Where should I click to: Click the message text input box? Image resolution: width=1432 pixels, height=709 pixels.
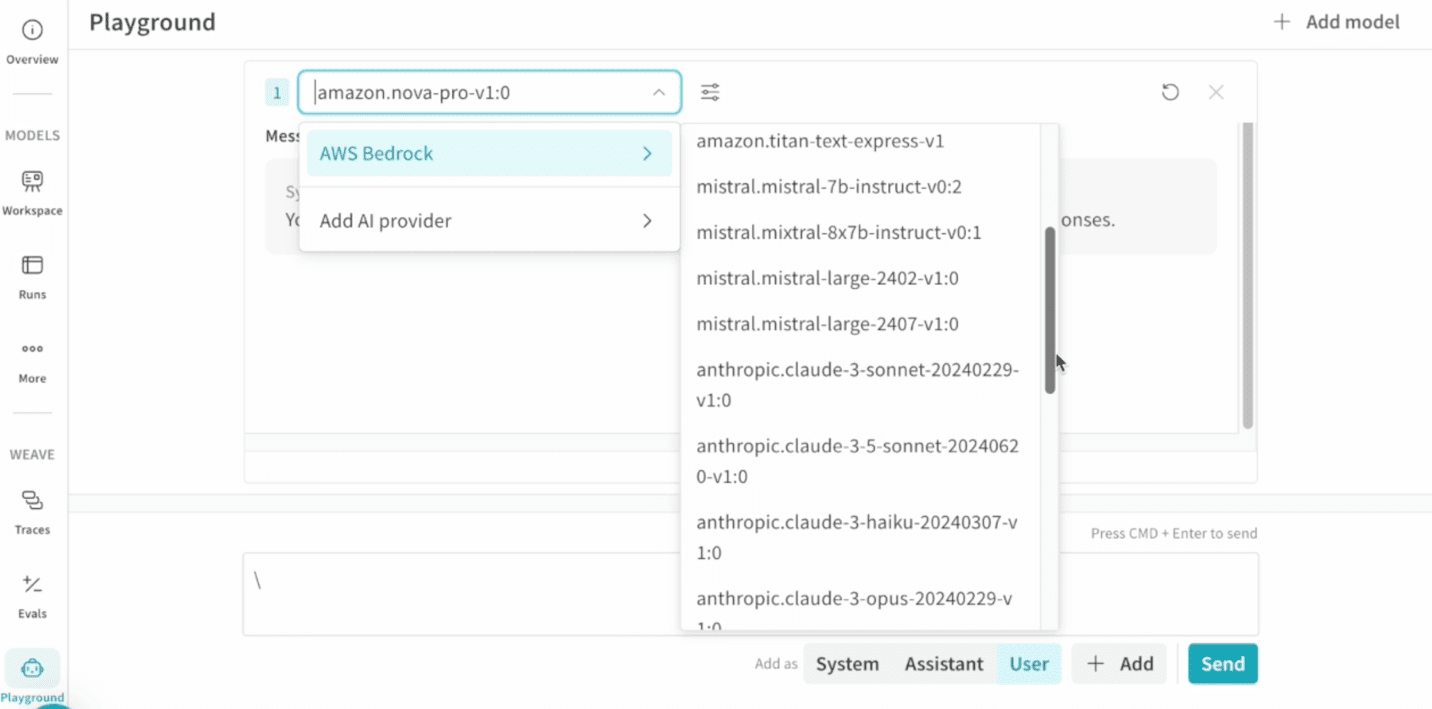460,593
